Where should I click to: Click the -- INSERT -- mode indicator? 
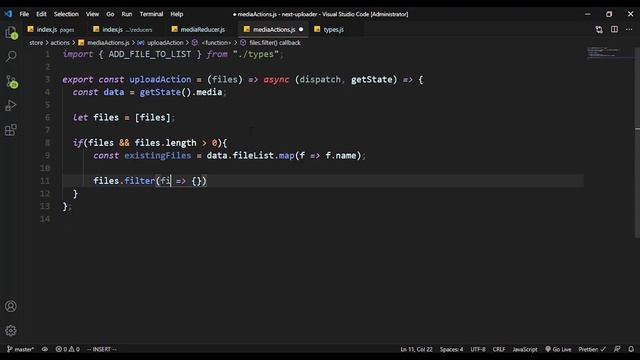(x=102, y=349)
